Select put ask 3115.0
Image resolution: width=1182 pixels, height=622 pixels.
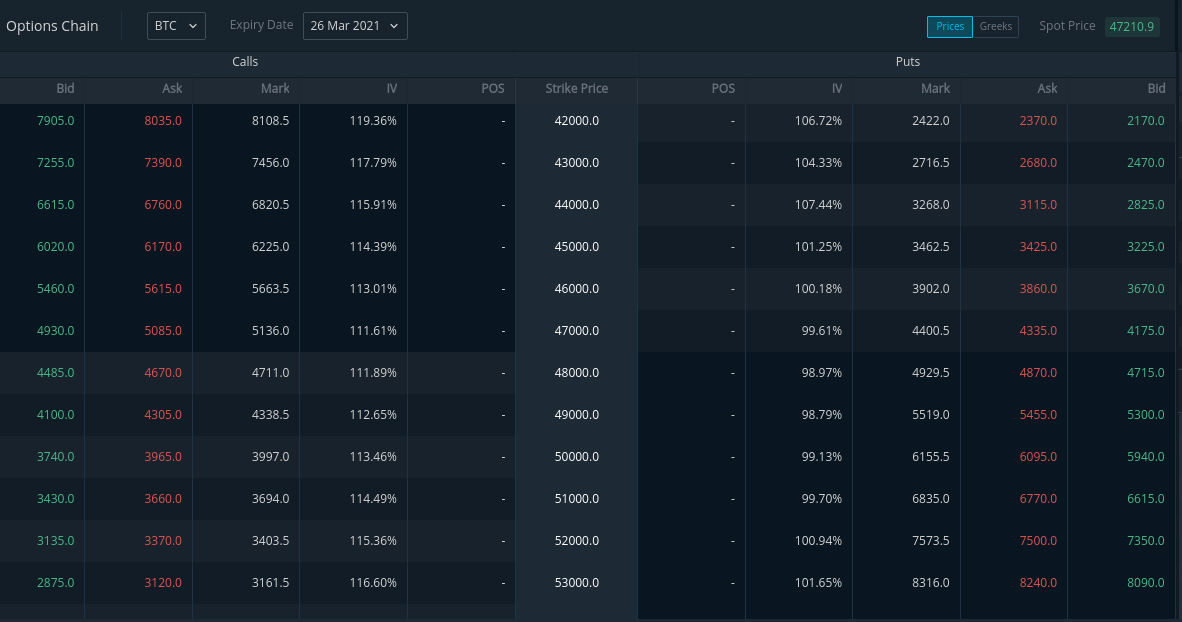pos(1038,204)
